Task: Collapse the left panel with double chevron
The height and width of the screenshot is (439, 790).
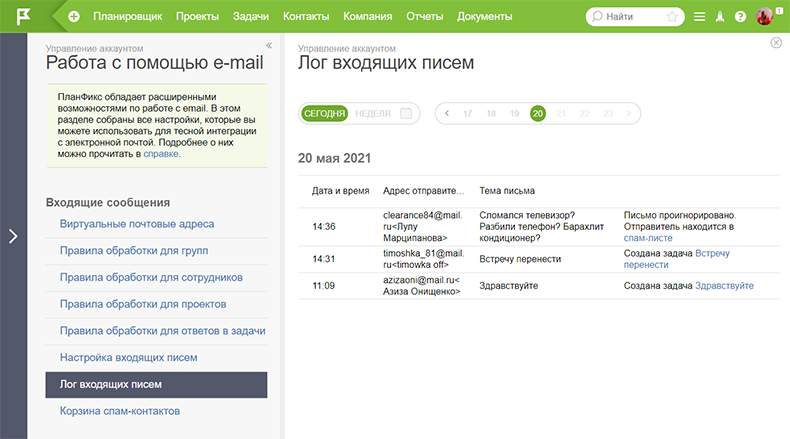Action: pyautogui.click(x=269, y=45)
